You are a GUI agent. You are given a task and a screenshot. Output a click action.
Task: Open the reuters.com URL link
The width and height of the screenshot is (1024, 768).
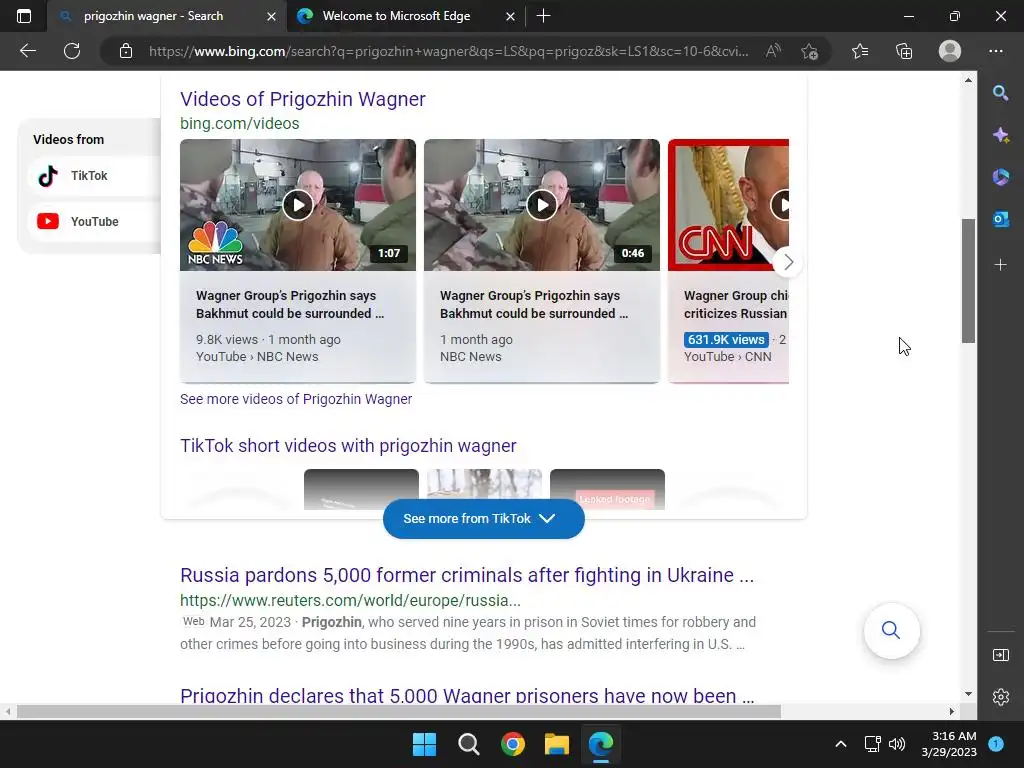pyautogui.click(x=350, y=600)
